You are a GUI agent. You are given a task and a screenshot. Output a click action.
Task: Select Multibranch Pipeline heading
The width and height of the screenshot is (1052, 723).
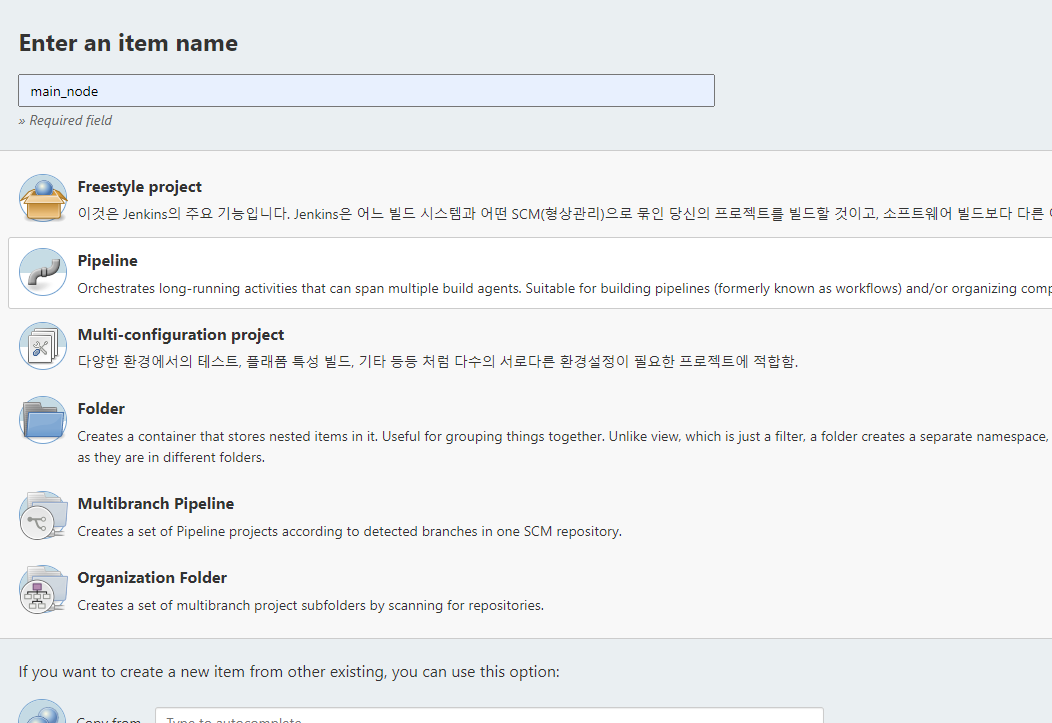pyautogui.click(x=156, y=504)
